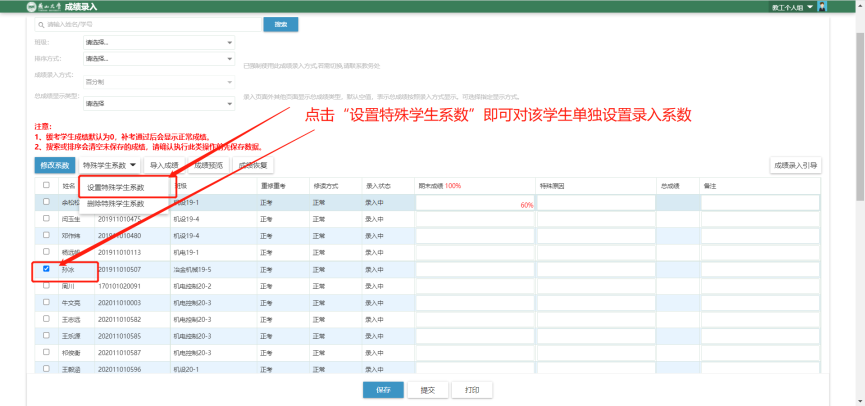Click the 导入成绩 button

[x=164, y=165]
